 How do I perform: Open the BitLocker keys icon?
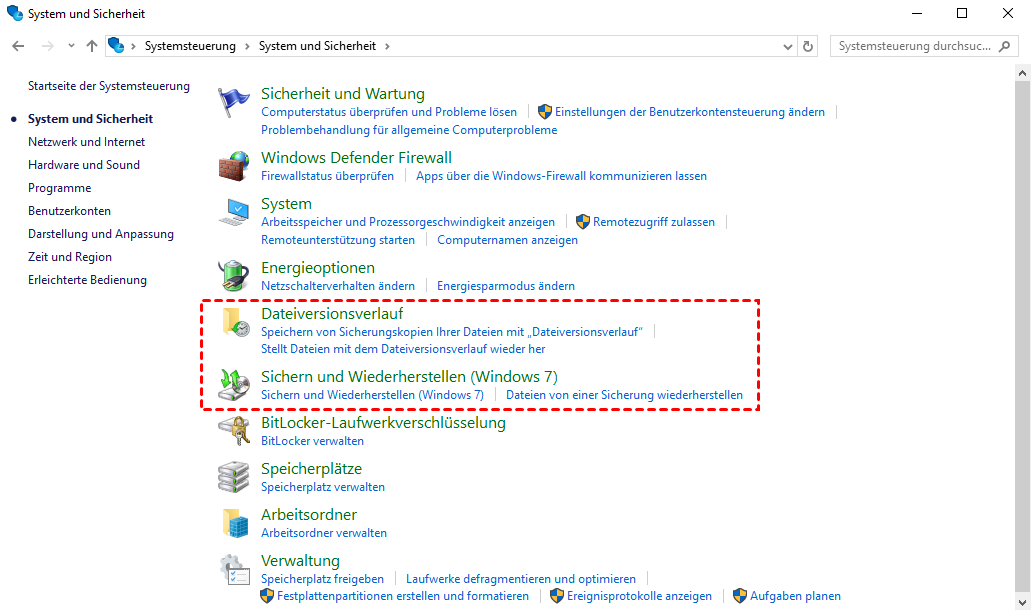(234, 431)
